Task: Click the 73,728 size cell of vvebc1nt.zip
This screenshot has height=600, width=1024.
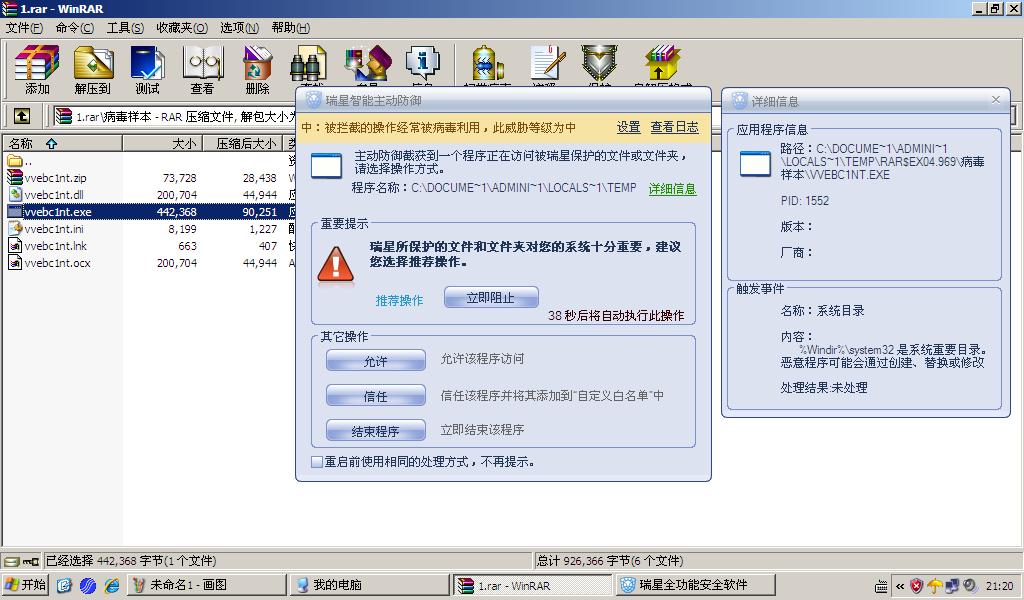Action: coord(179,178)
